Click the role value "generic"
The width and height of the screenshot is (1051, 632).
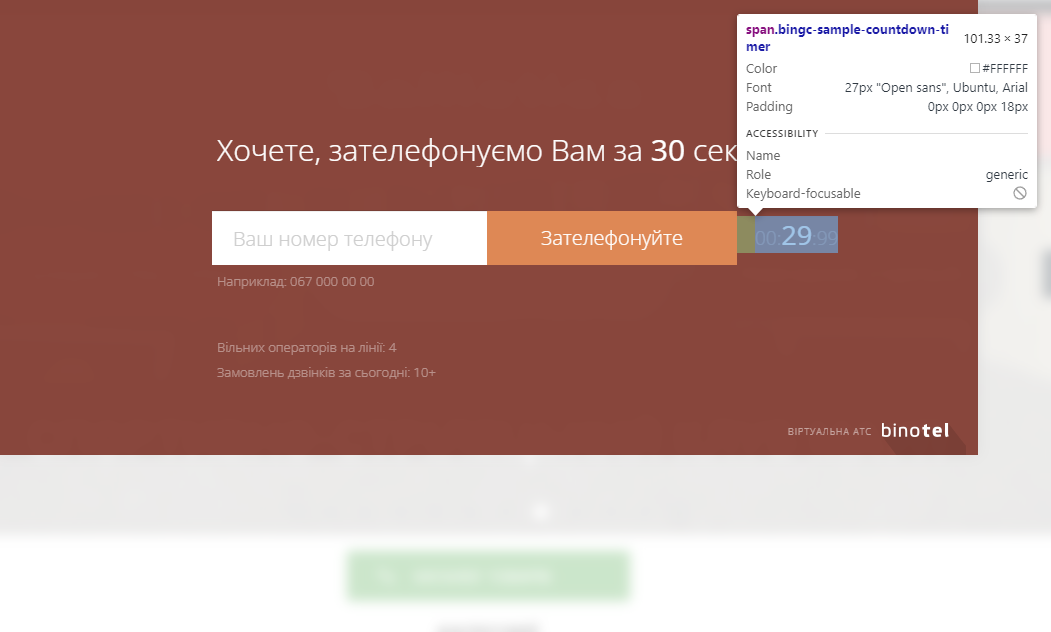(1006, 175)
